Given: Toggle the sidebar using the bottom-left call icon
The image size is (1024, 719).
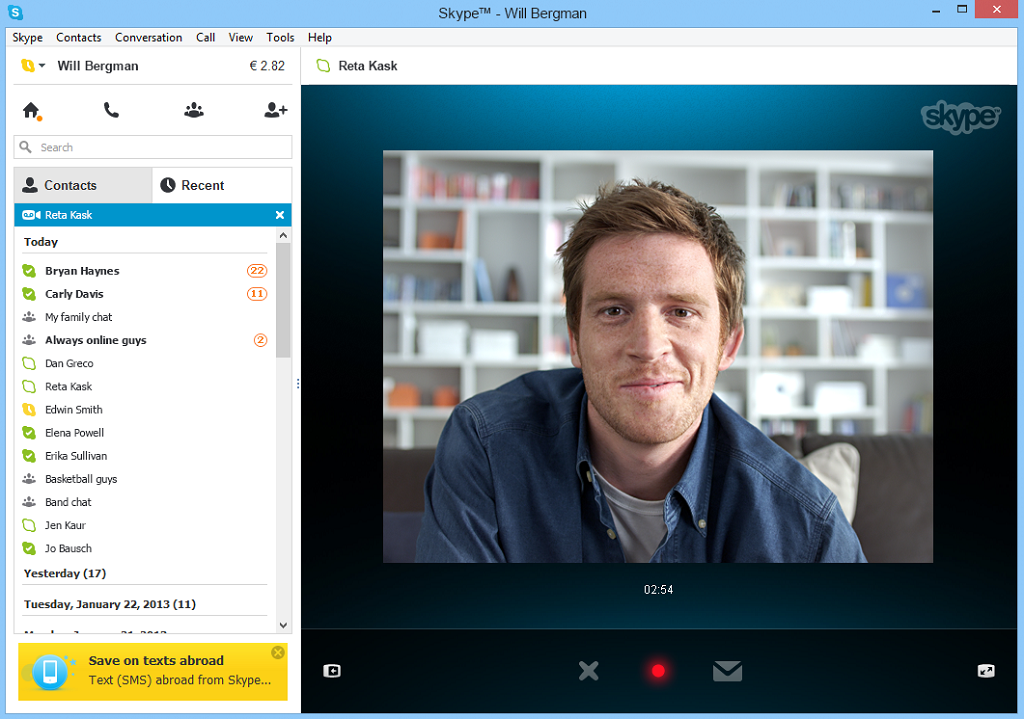Looking at the screenshot, I should click(x=331, y=670).
